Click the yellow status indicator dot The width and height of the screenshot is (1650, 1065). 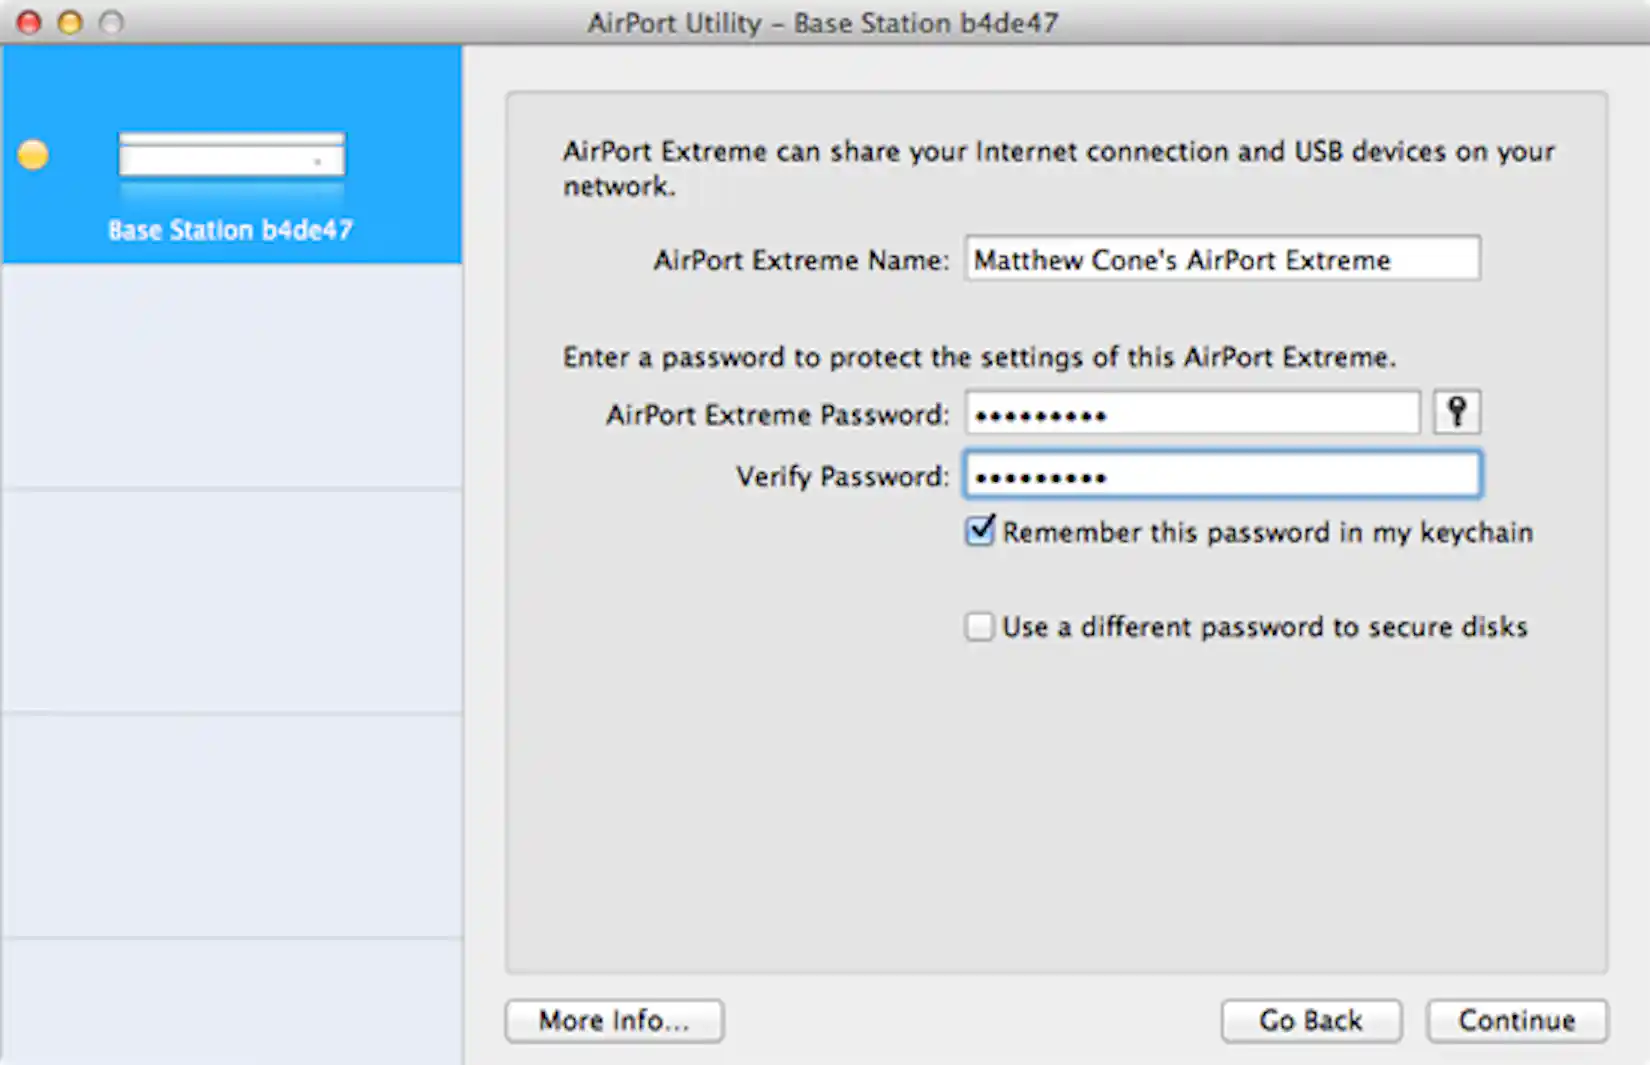click(x=33, y=154)
